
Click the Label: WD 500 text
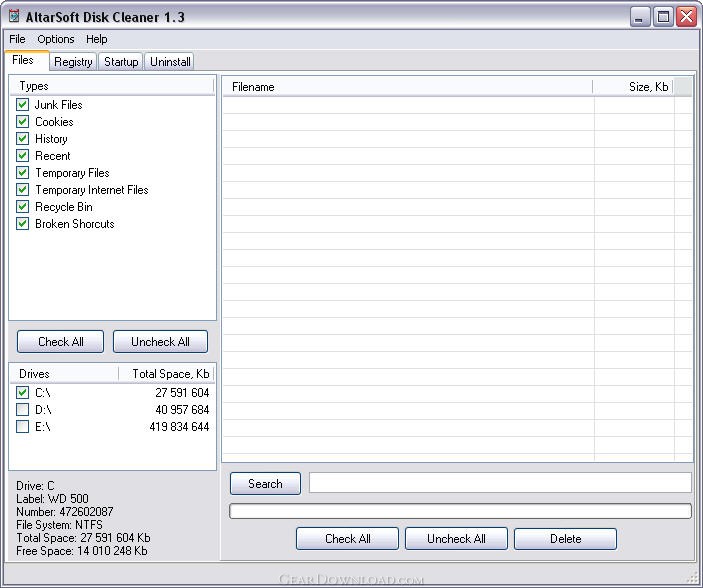(x=52, y=499)
